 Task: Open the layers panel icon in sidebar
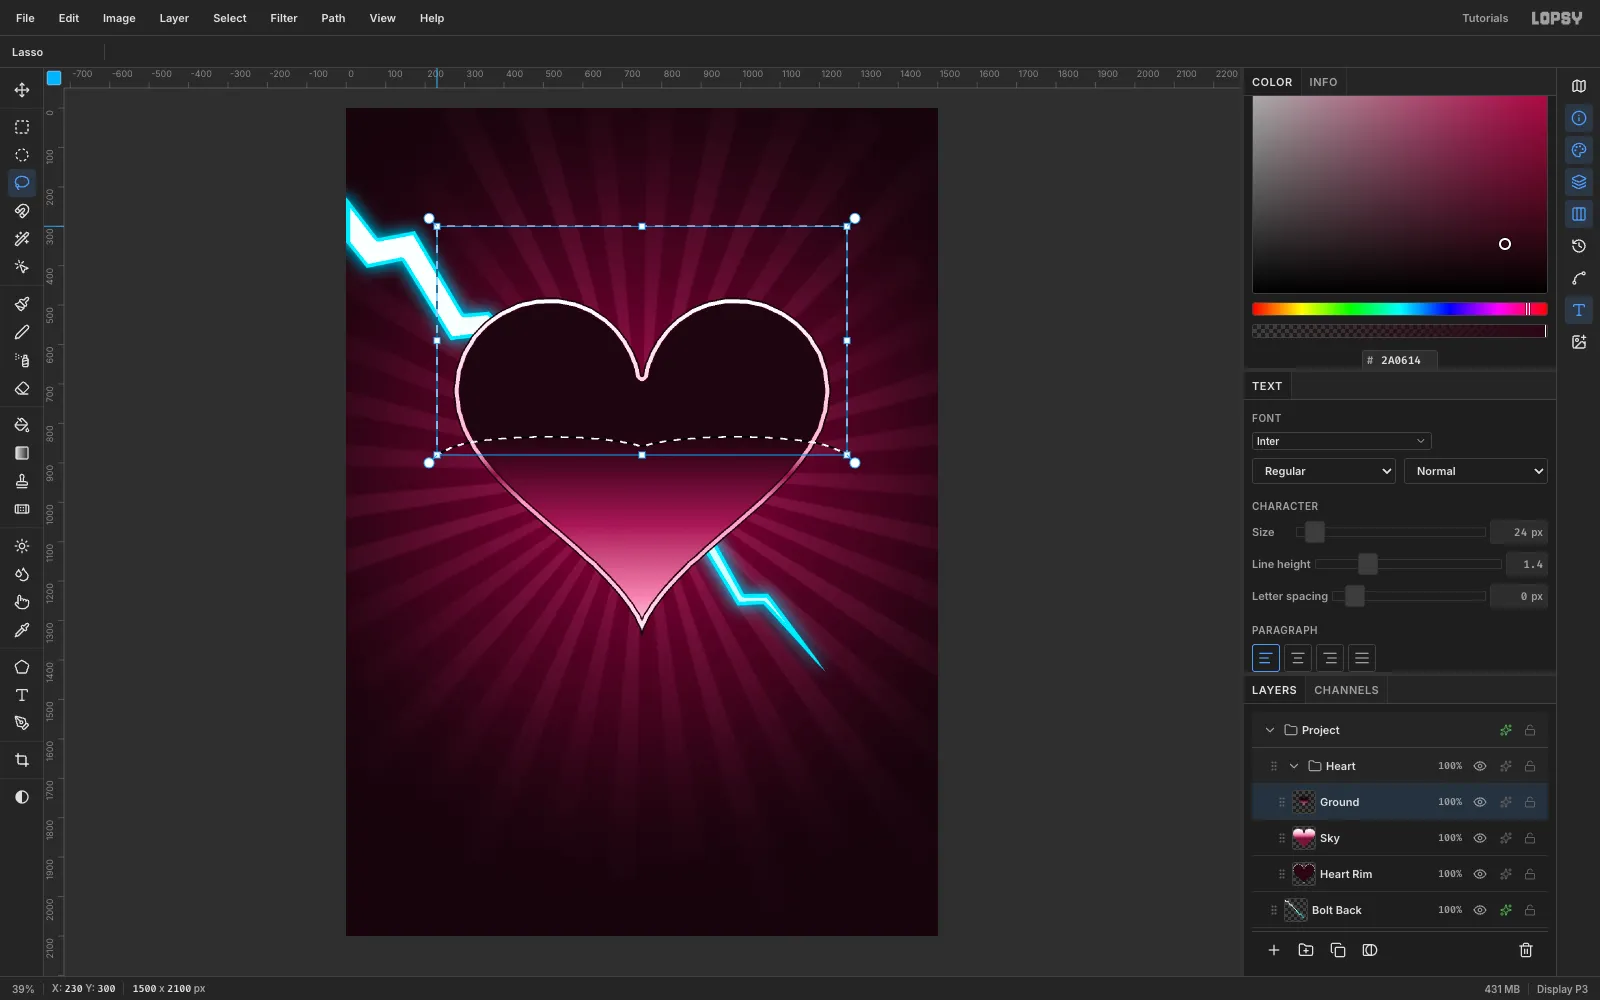coord(1579,182)
